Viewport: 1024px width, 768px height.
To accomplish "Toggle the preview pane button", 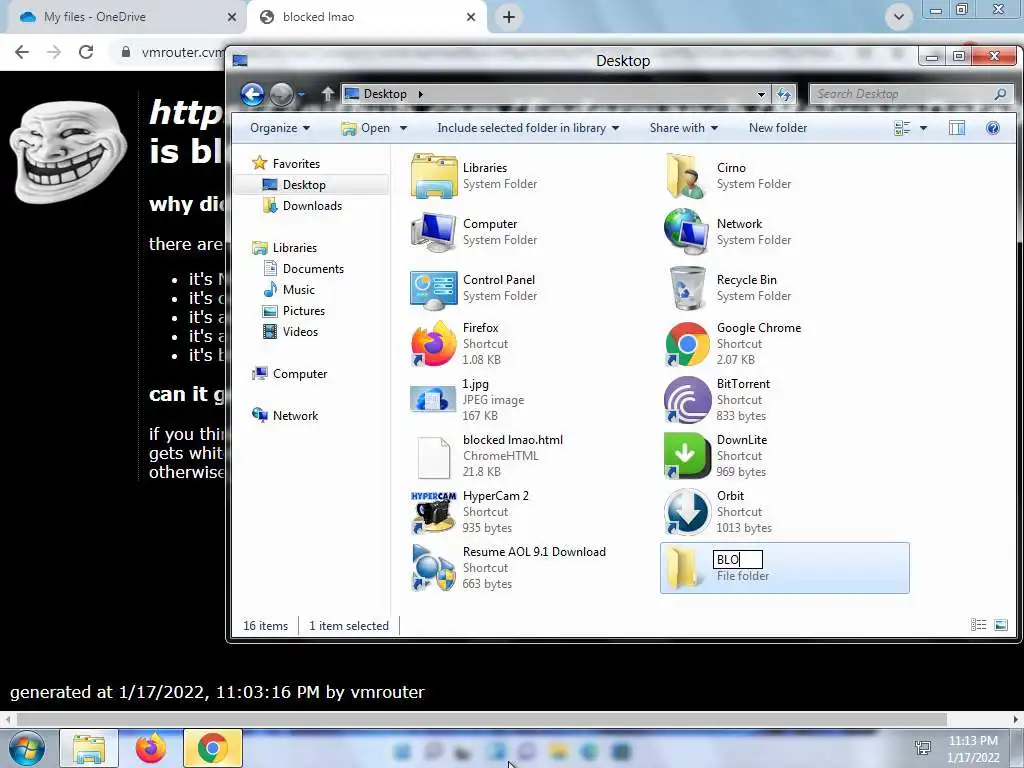I will tap(957, 128).
